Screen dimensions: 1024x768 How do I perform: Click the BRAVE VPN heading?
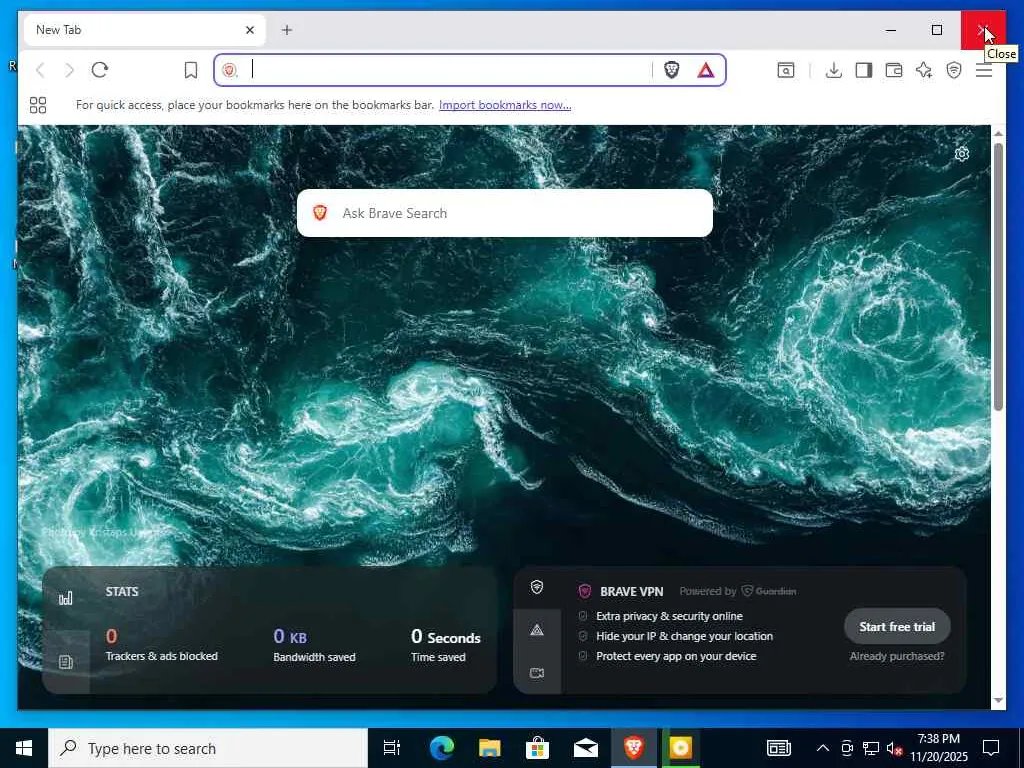tap(632, 592)
